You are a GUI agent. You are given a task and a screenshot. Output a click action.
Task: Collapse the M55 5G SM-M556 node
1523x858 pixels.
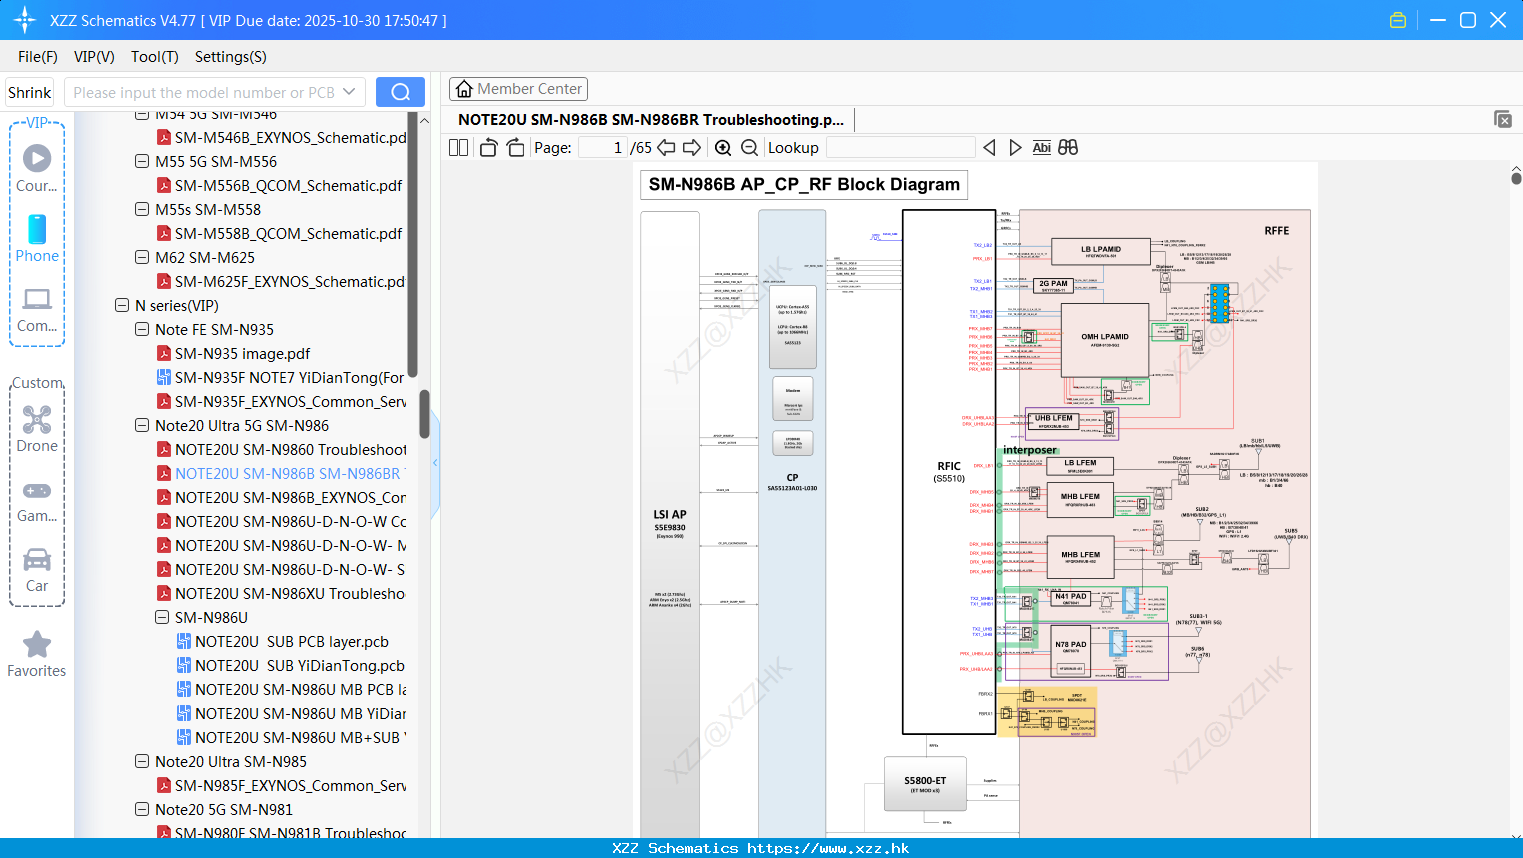point(142,161)
